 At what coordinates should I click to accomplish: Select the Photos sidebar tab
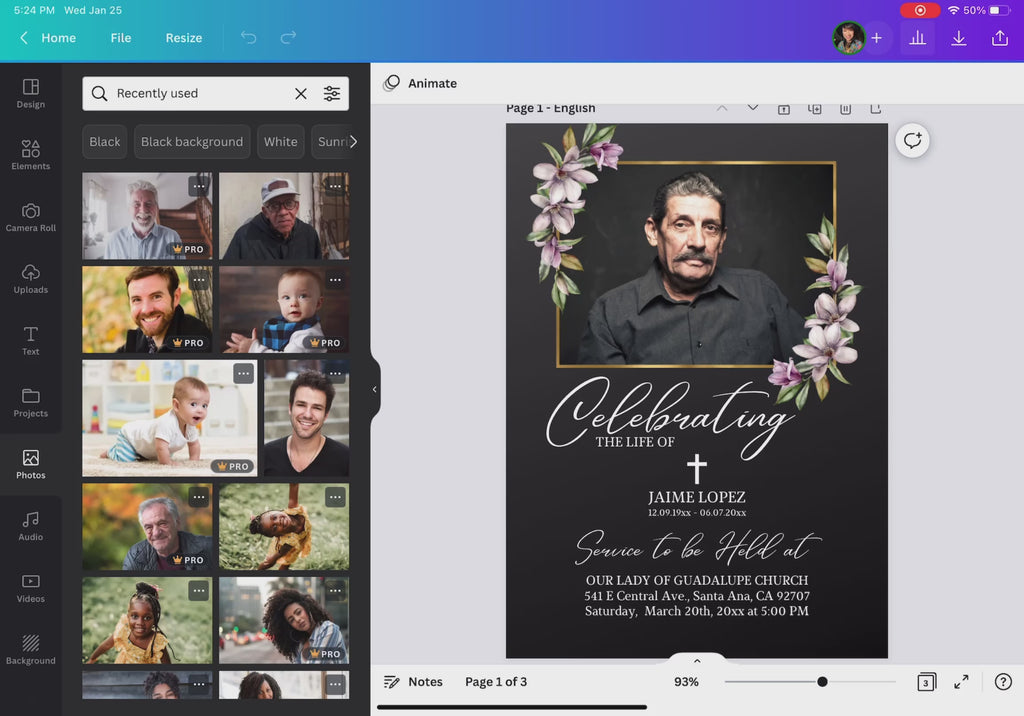point(31,464)
